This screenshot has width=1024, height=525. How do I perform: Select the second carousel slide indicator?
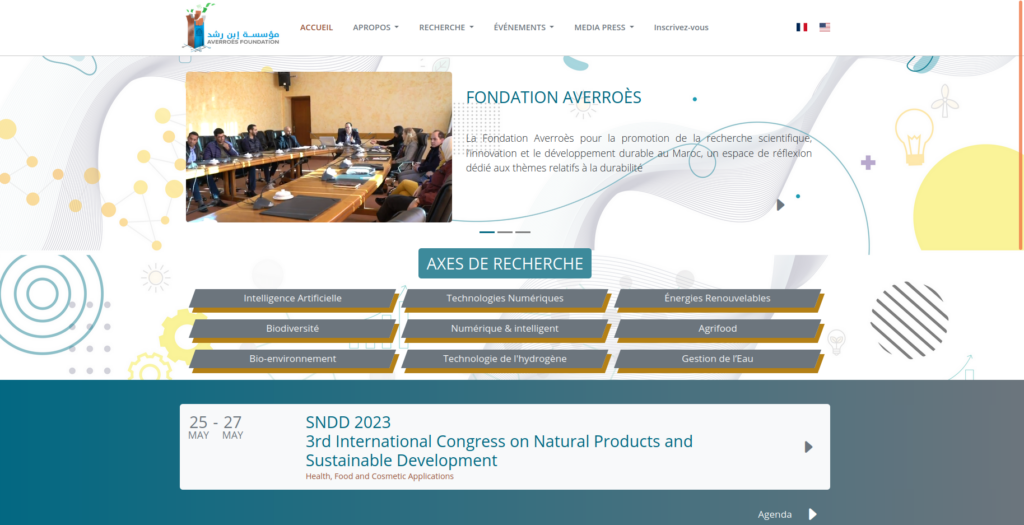point(505,232)
